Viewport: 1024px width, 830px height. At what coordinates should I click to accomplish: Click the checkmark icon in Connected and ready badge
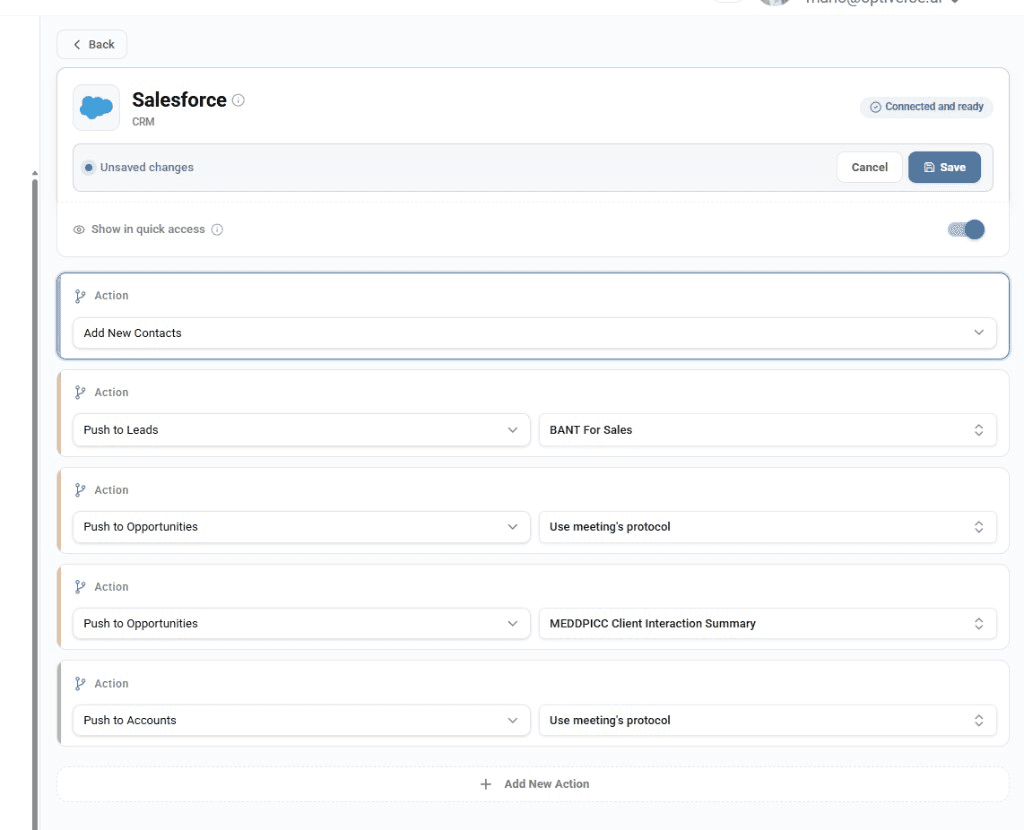[875, 107]
